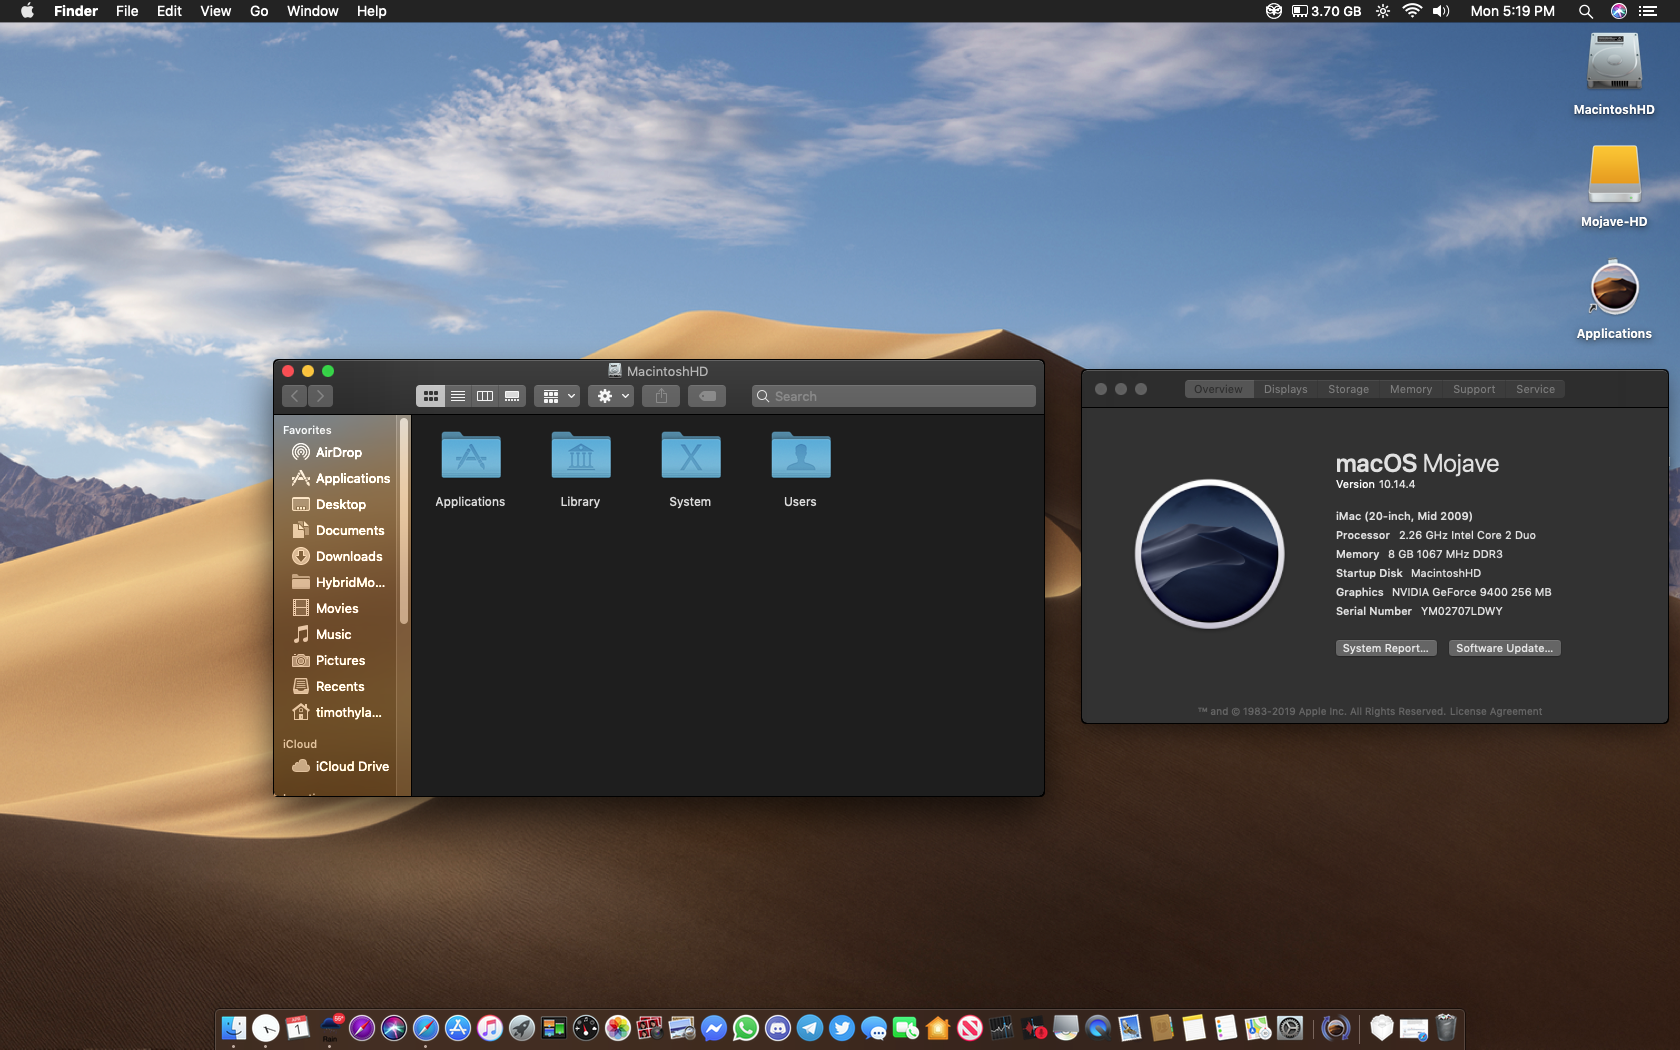
Task: Click the Siri icon in menu bar
Action: (x=1618, y=11)
